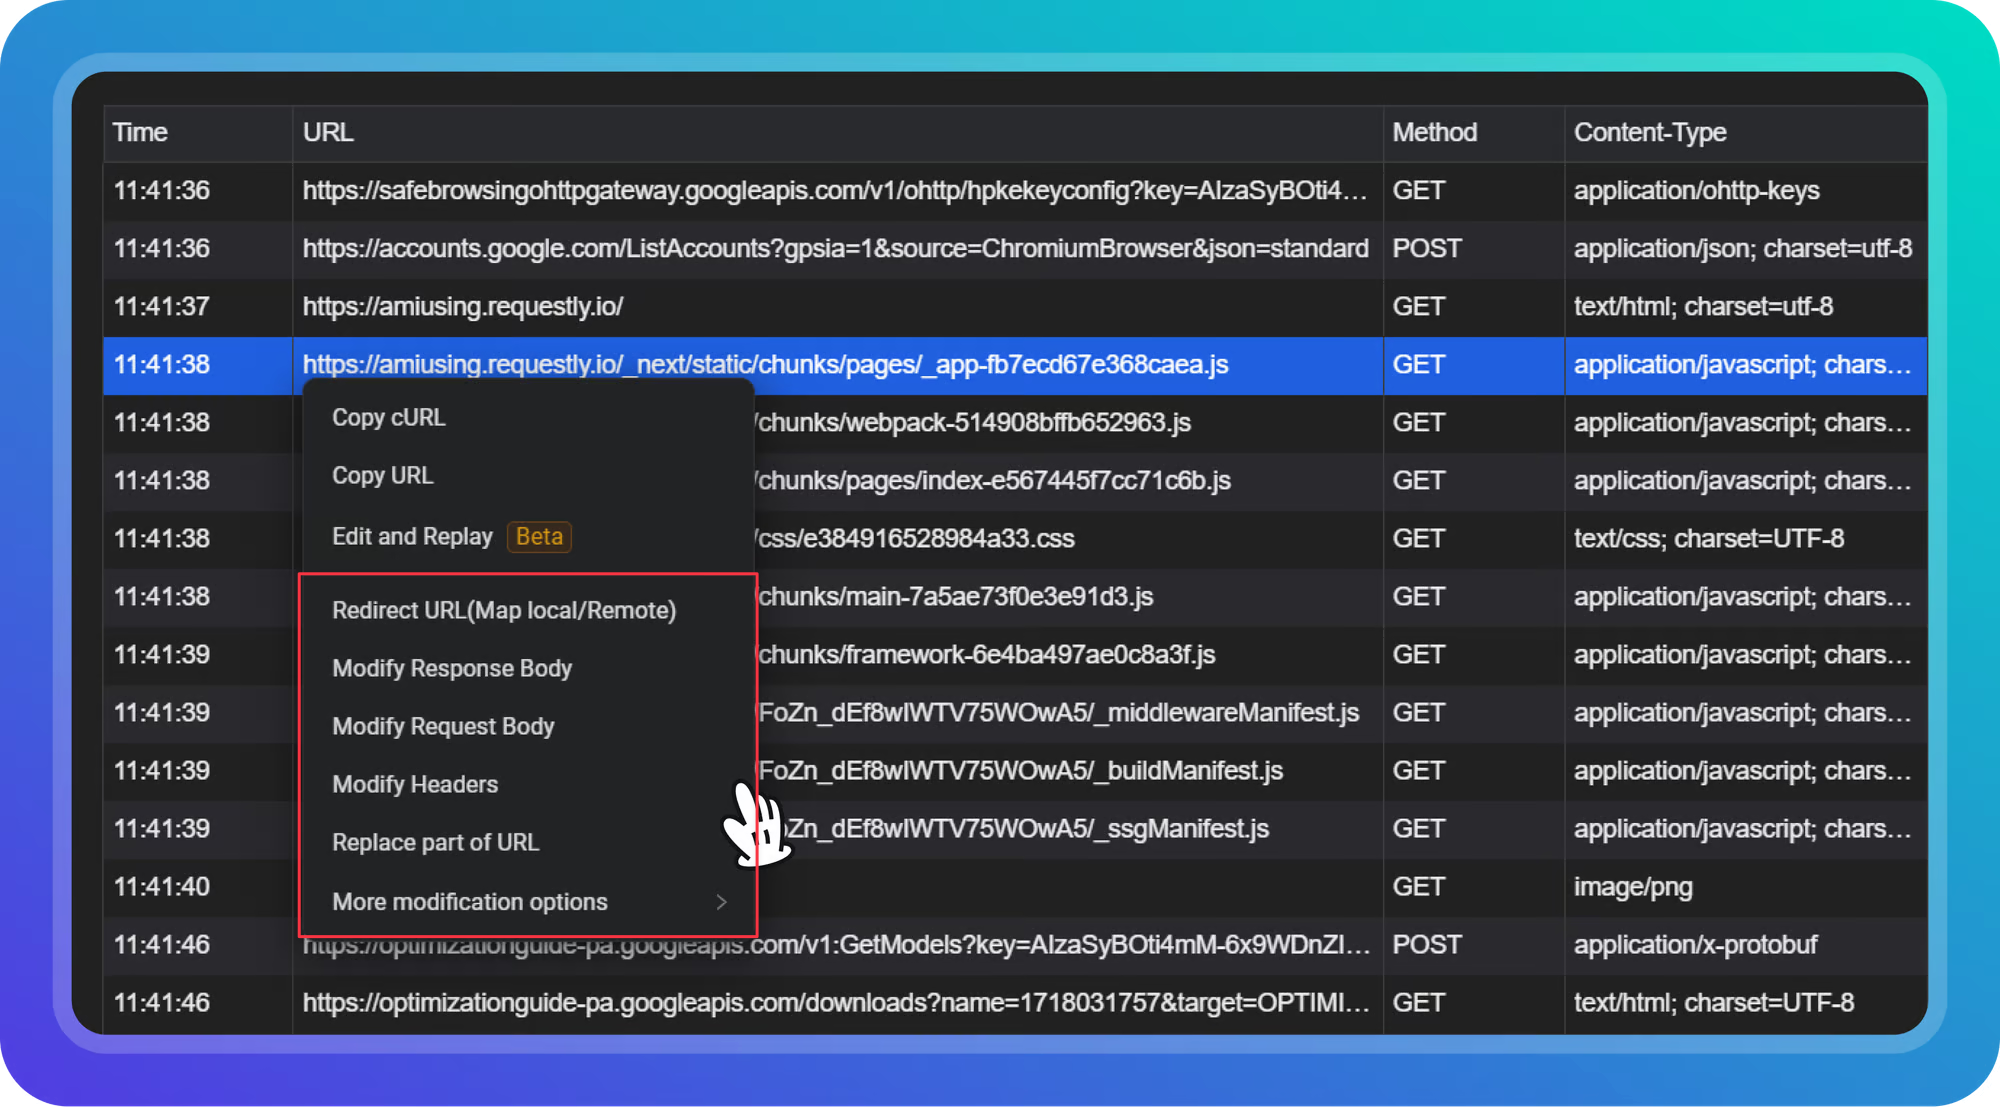The image size is (2000, 1107).
Task: Select the image/png request row
Action: (x=1632, y=887)
